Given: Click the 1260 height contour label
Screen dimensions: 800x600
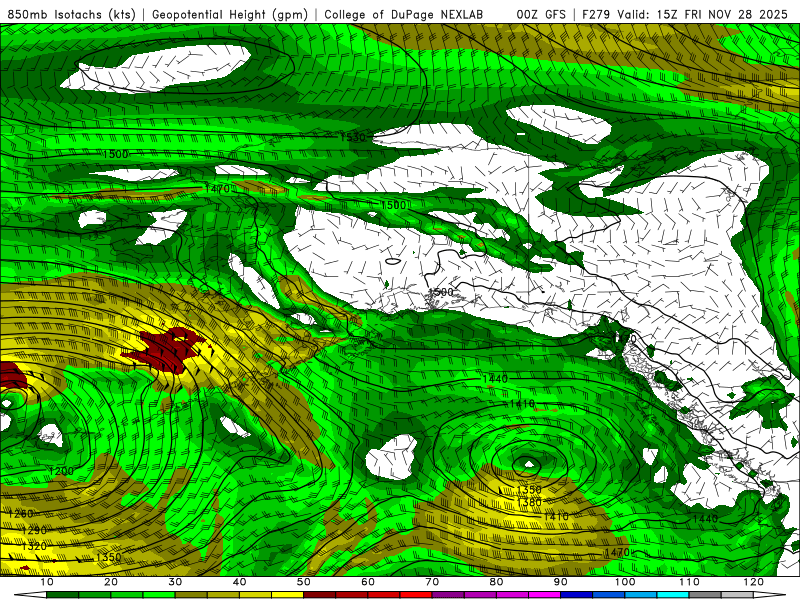Looking at the screenshot, I should (x=20, y=513).
